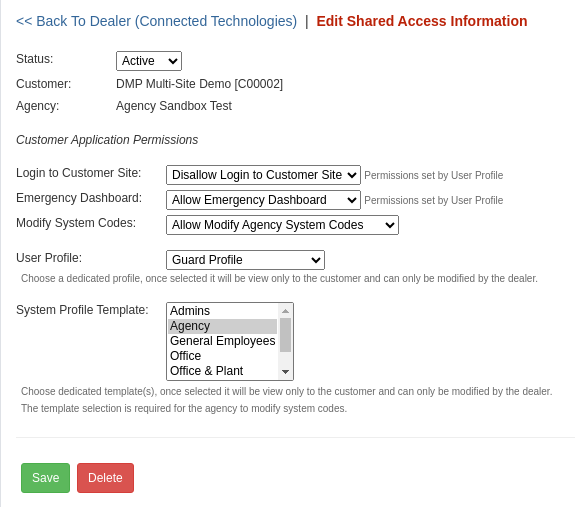Click the chevron on Status select

173,61
